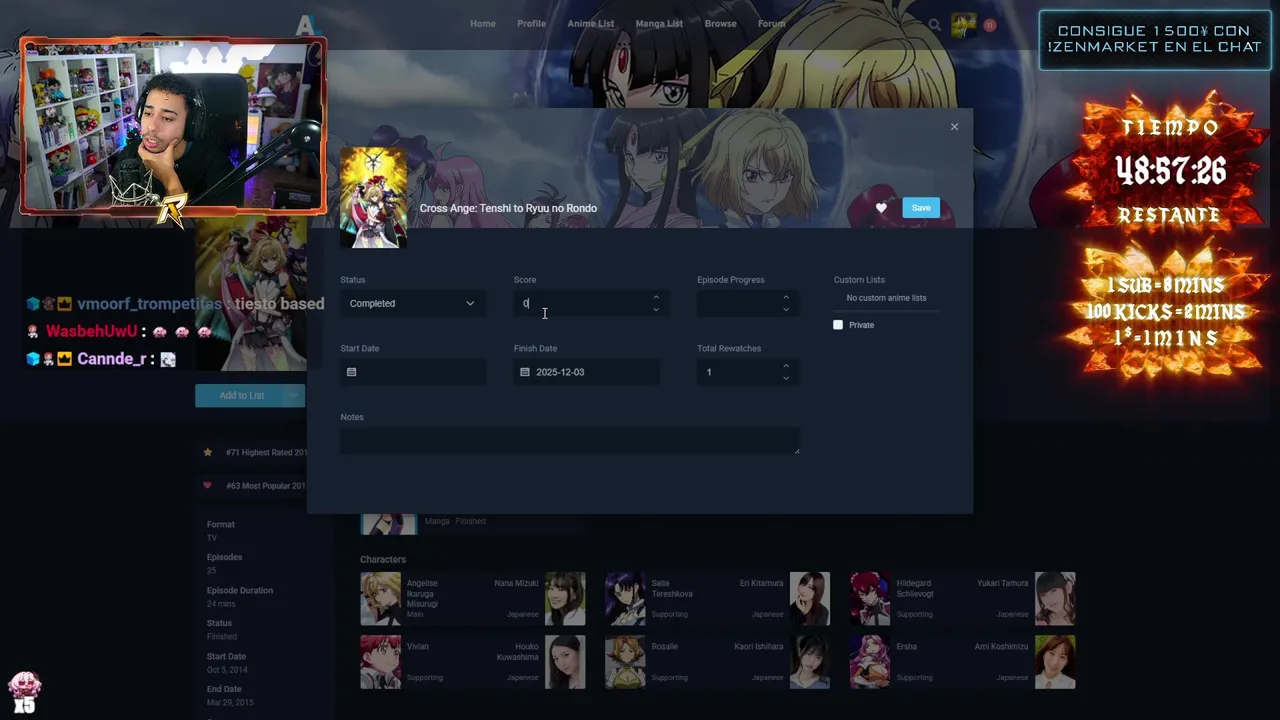Screen dimensions: 1280x720
Task: Click the Manga Finished relation thumbnail
Action: point(389,524)
